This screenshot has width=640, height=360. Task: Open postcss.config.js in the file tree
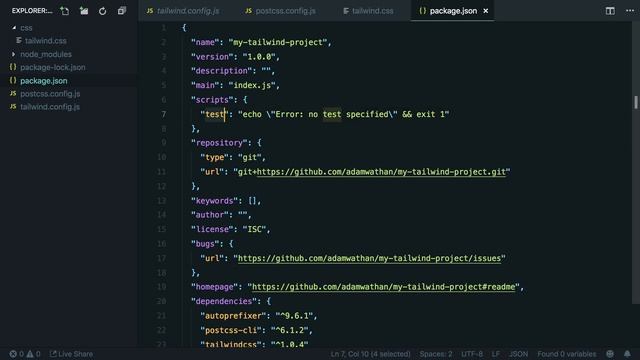50,94
